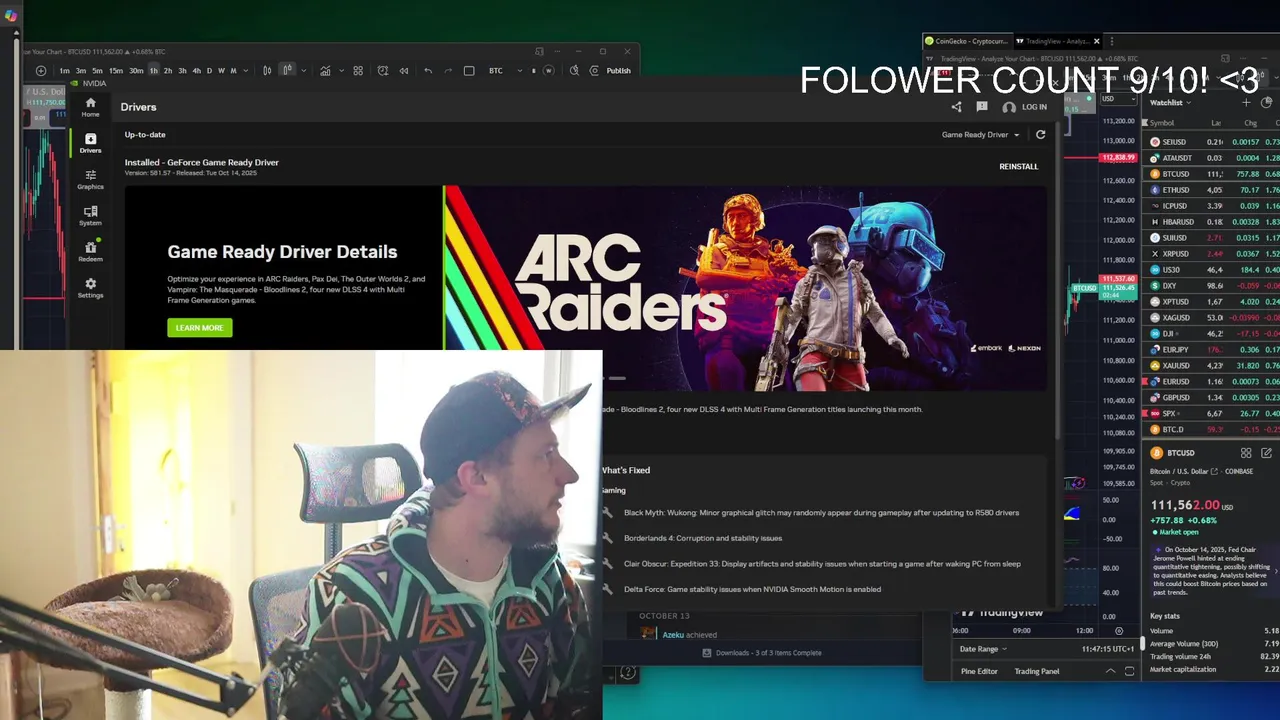Switch to CoinGecko browser tab
The width and height of the screenshot is (1280, 720).
[965, 41]
